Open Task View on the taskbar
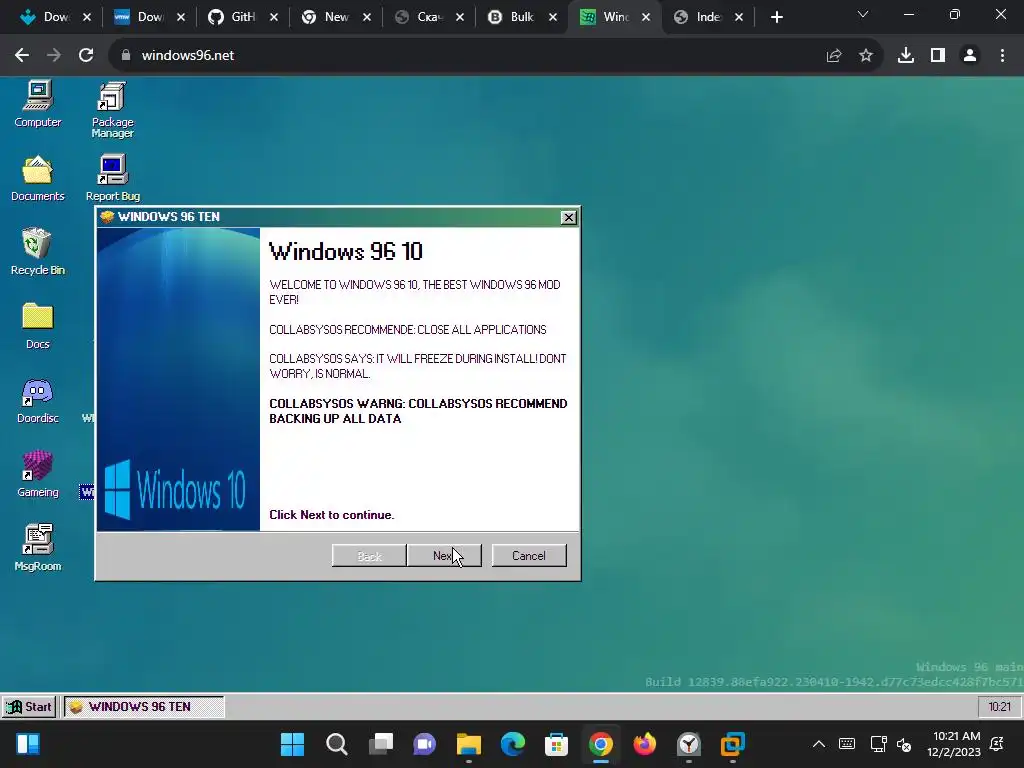Screen dimensions: 1024x768 coord(381,744)
